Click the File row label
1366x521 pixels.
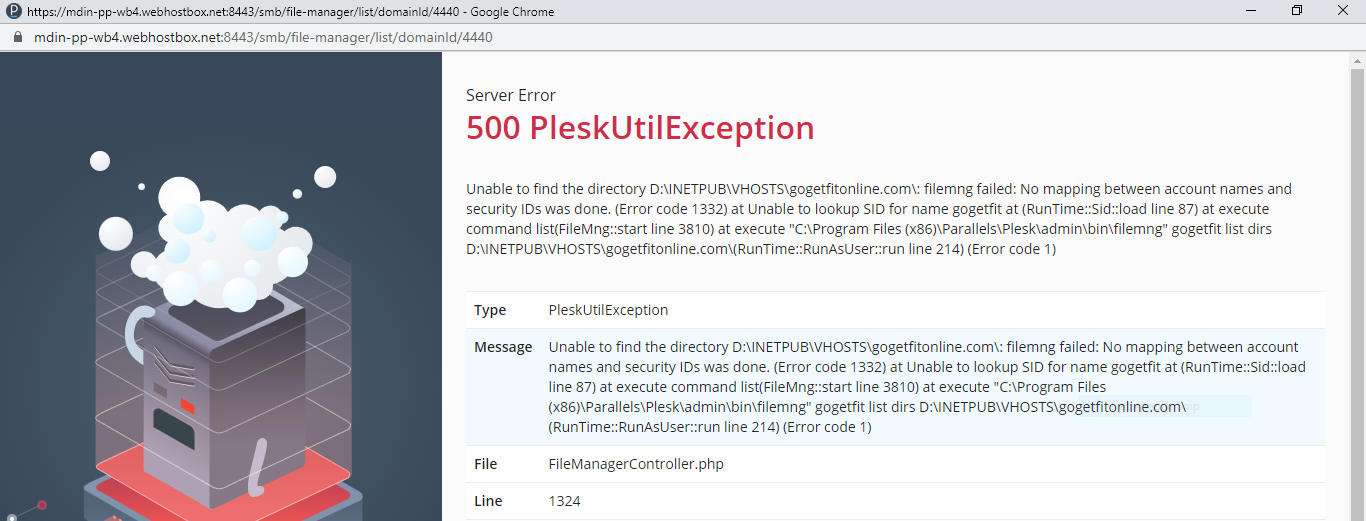coord(486,464)
